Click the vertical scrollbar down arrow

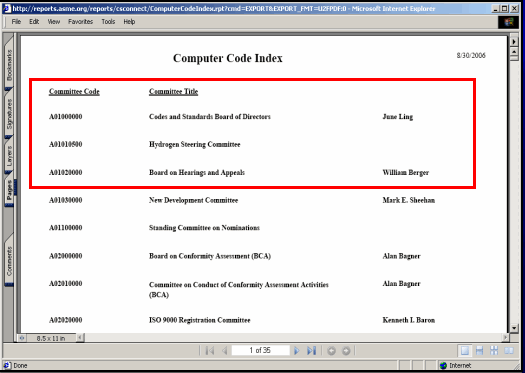coord(514,328)
